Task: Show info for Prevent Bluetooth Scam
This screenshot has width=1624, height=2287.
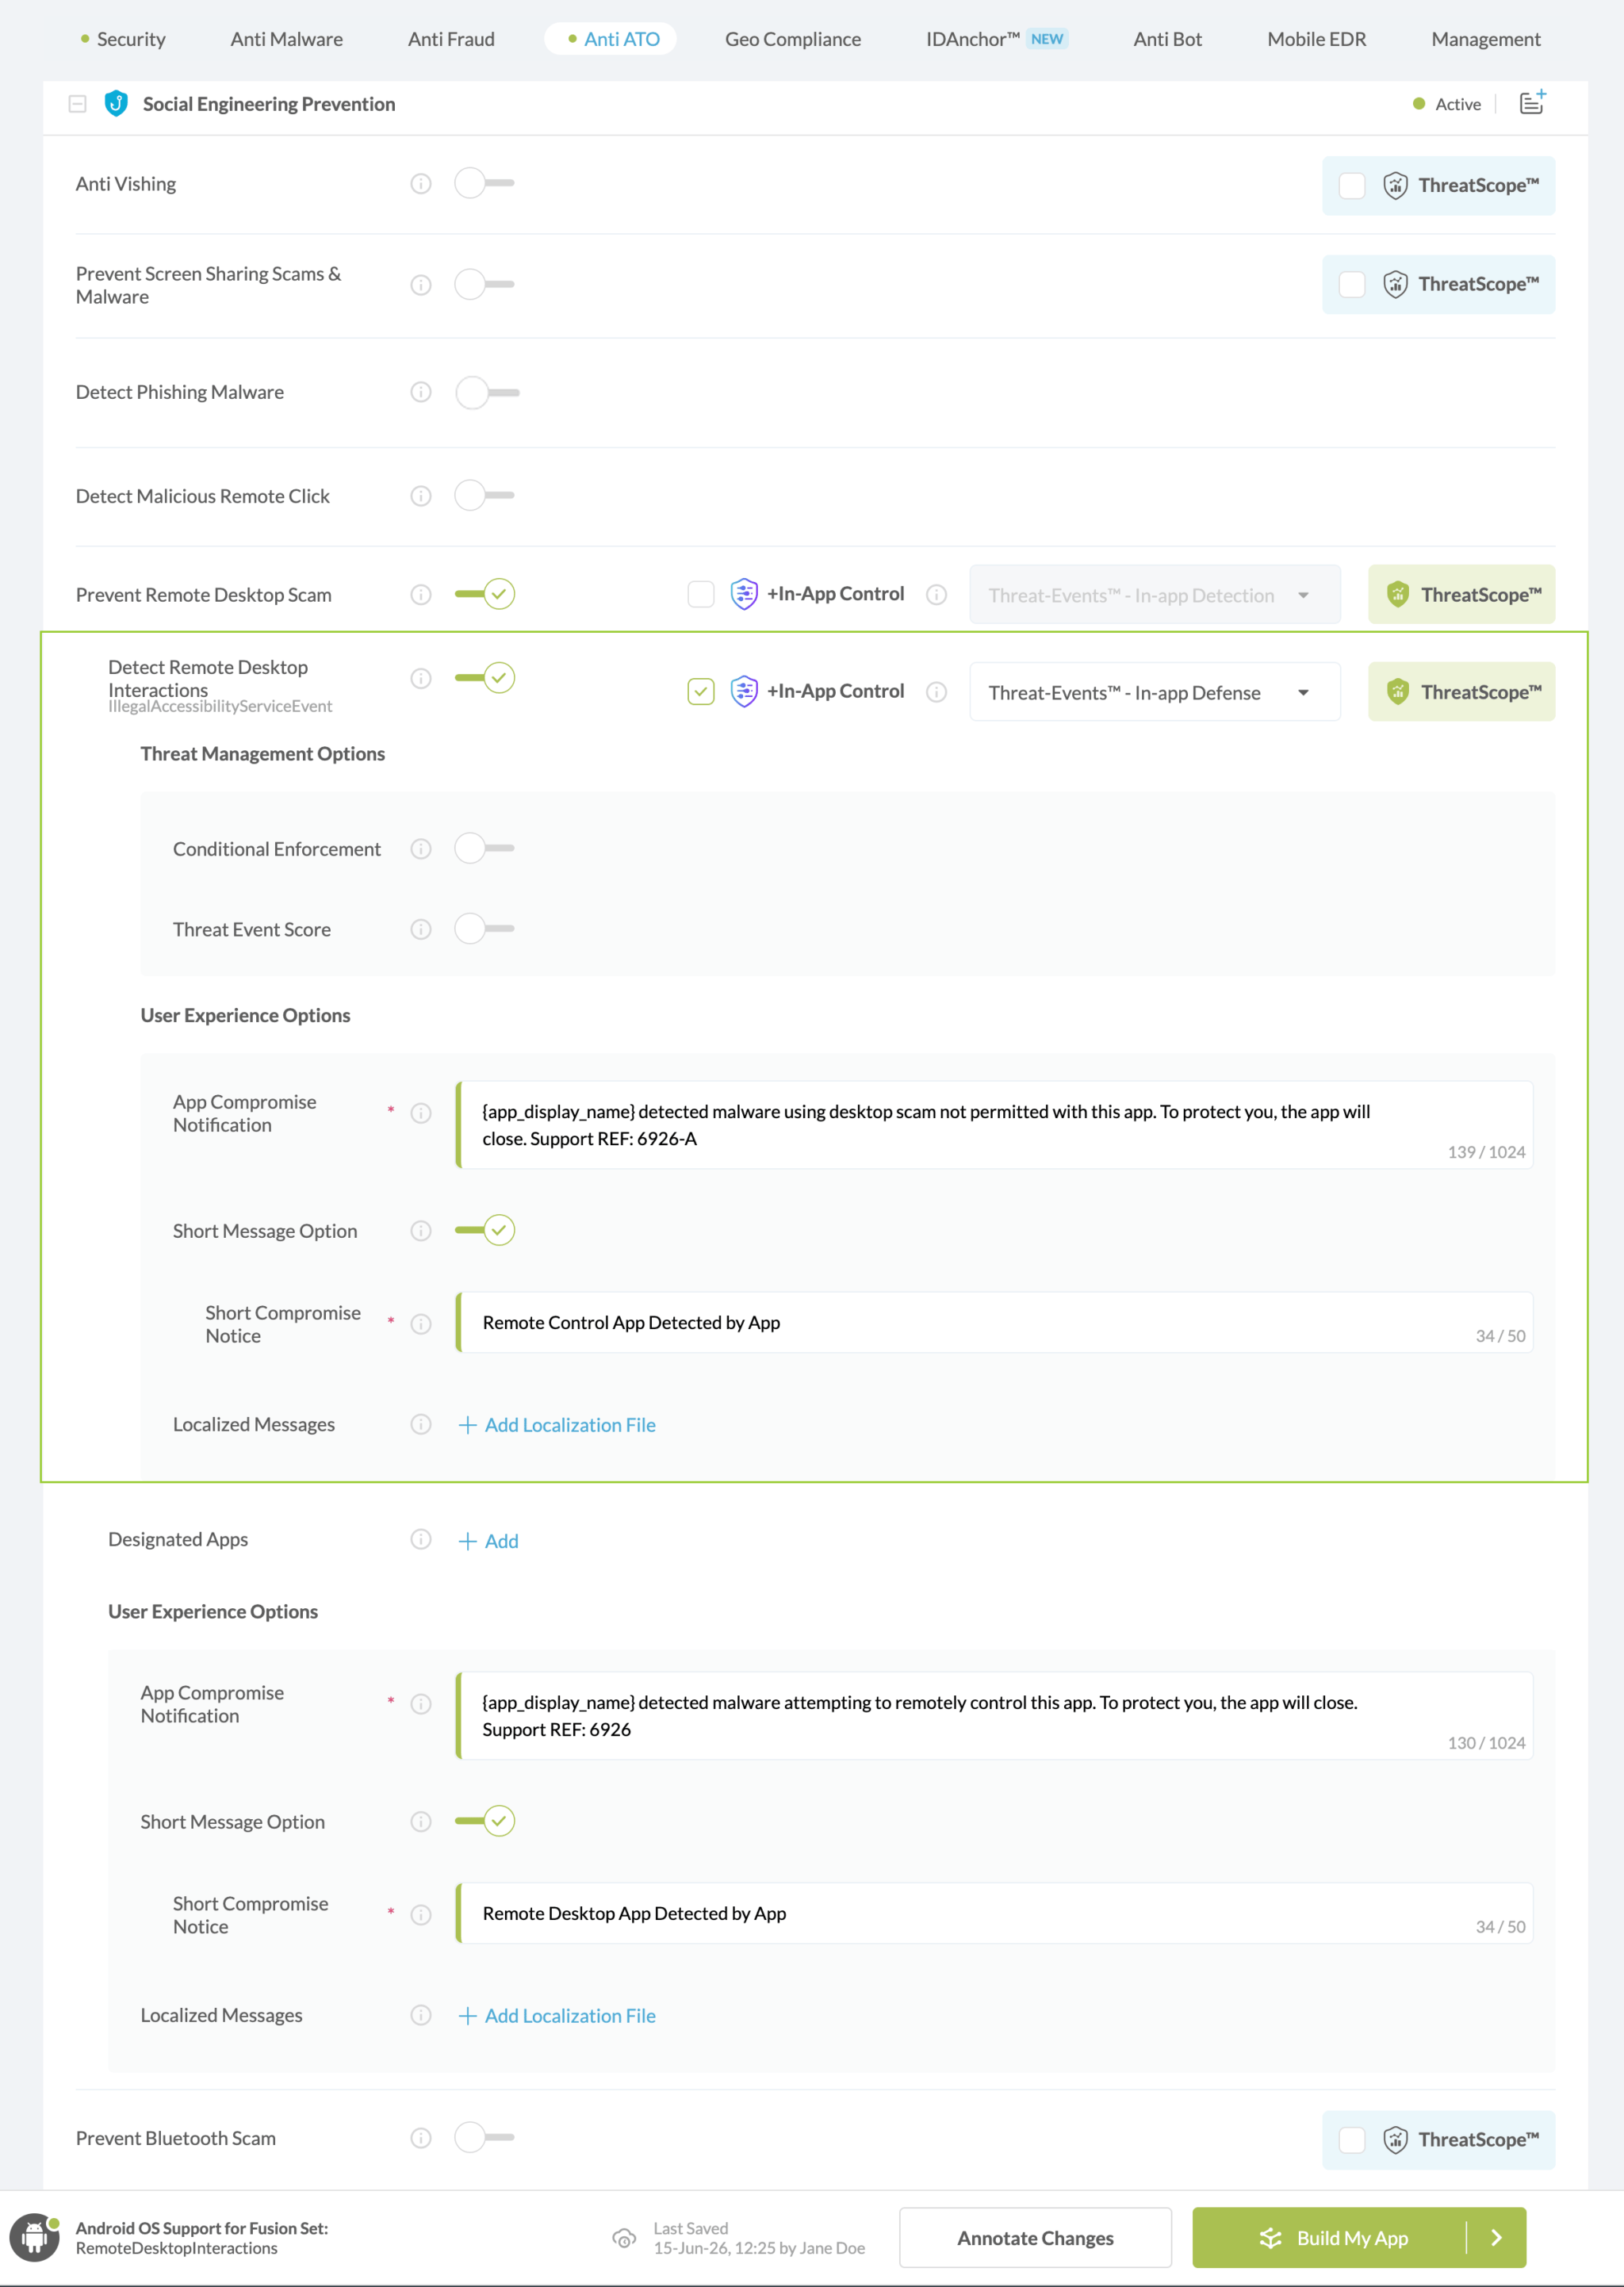Action: (x=421, y=2138)
